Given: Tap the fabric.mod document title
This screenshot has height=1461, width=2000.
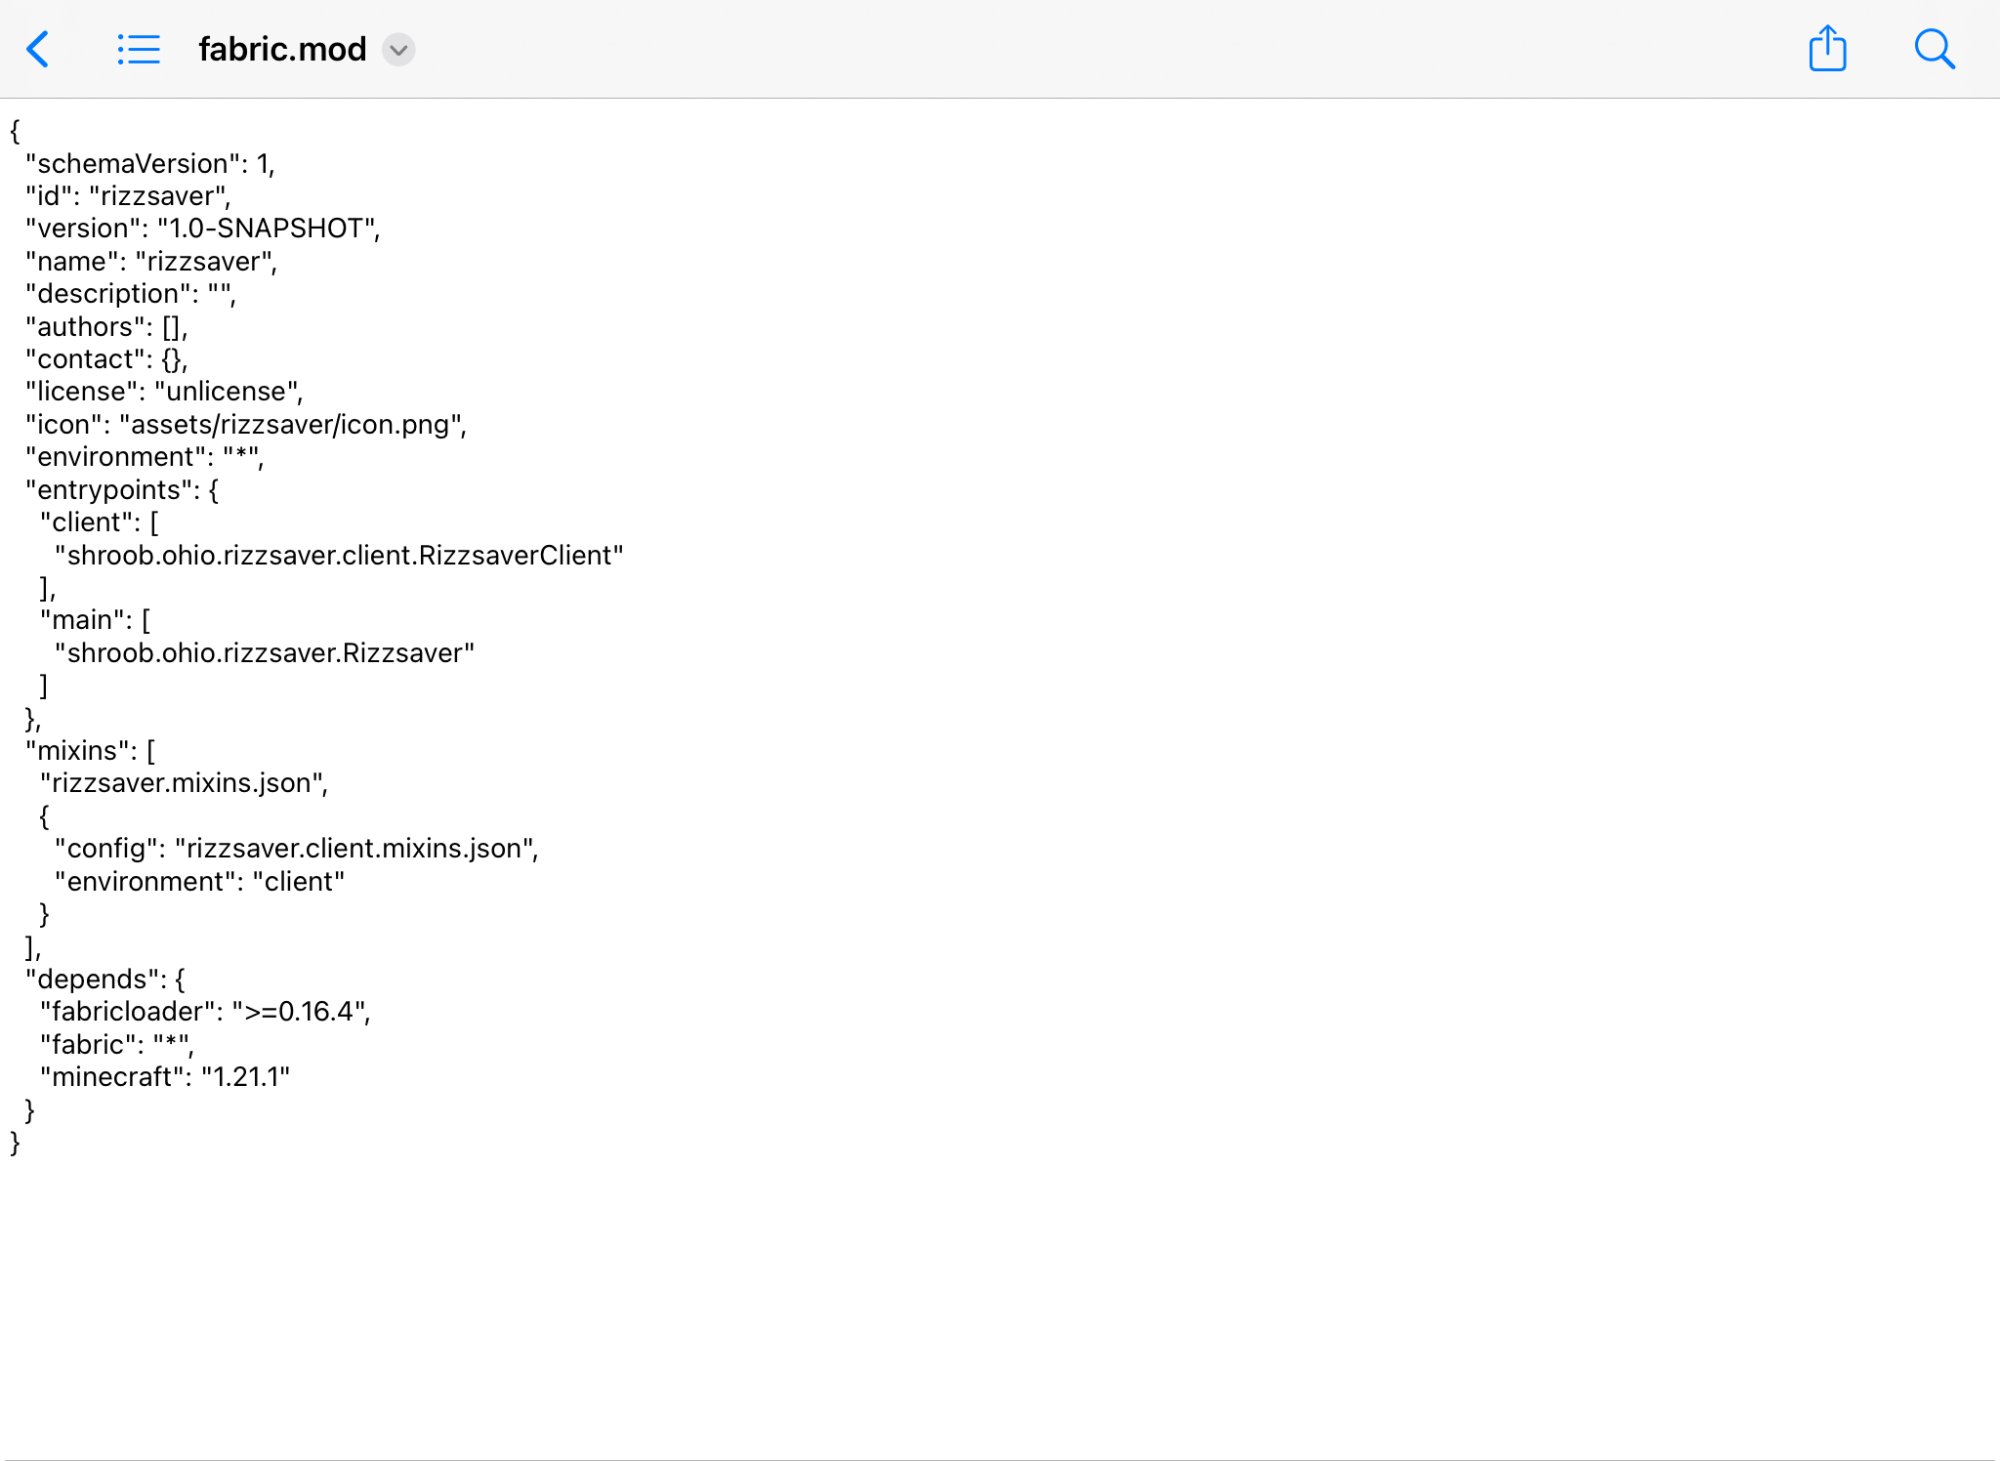Looking at the screenshot, I should pos(282,49).
